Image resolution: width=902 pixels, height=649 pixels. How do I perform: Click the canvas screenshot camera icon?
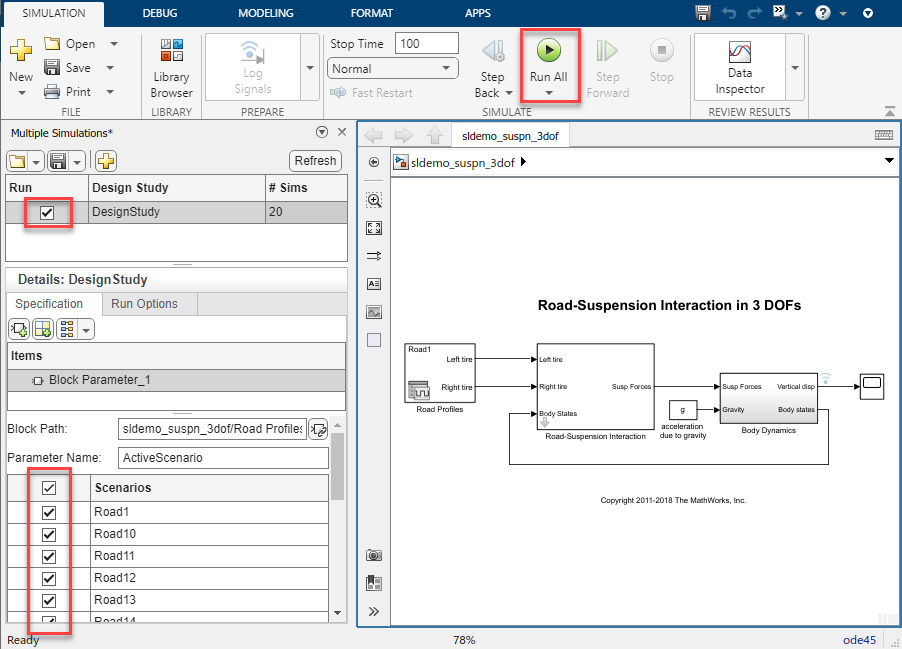[374, 555]
